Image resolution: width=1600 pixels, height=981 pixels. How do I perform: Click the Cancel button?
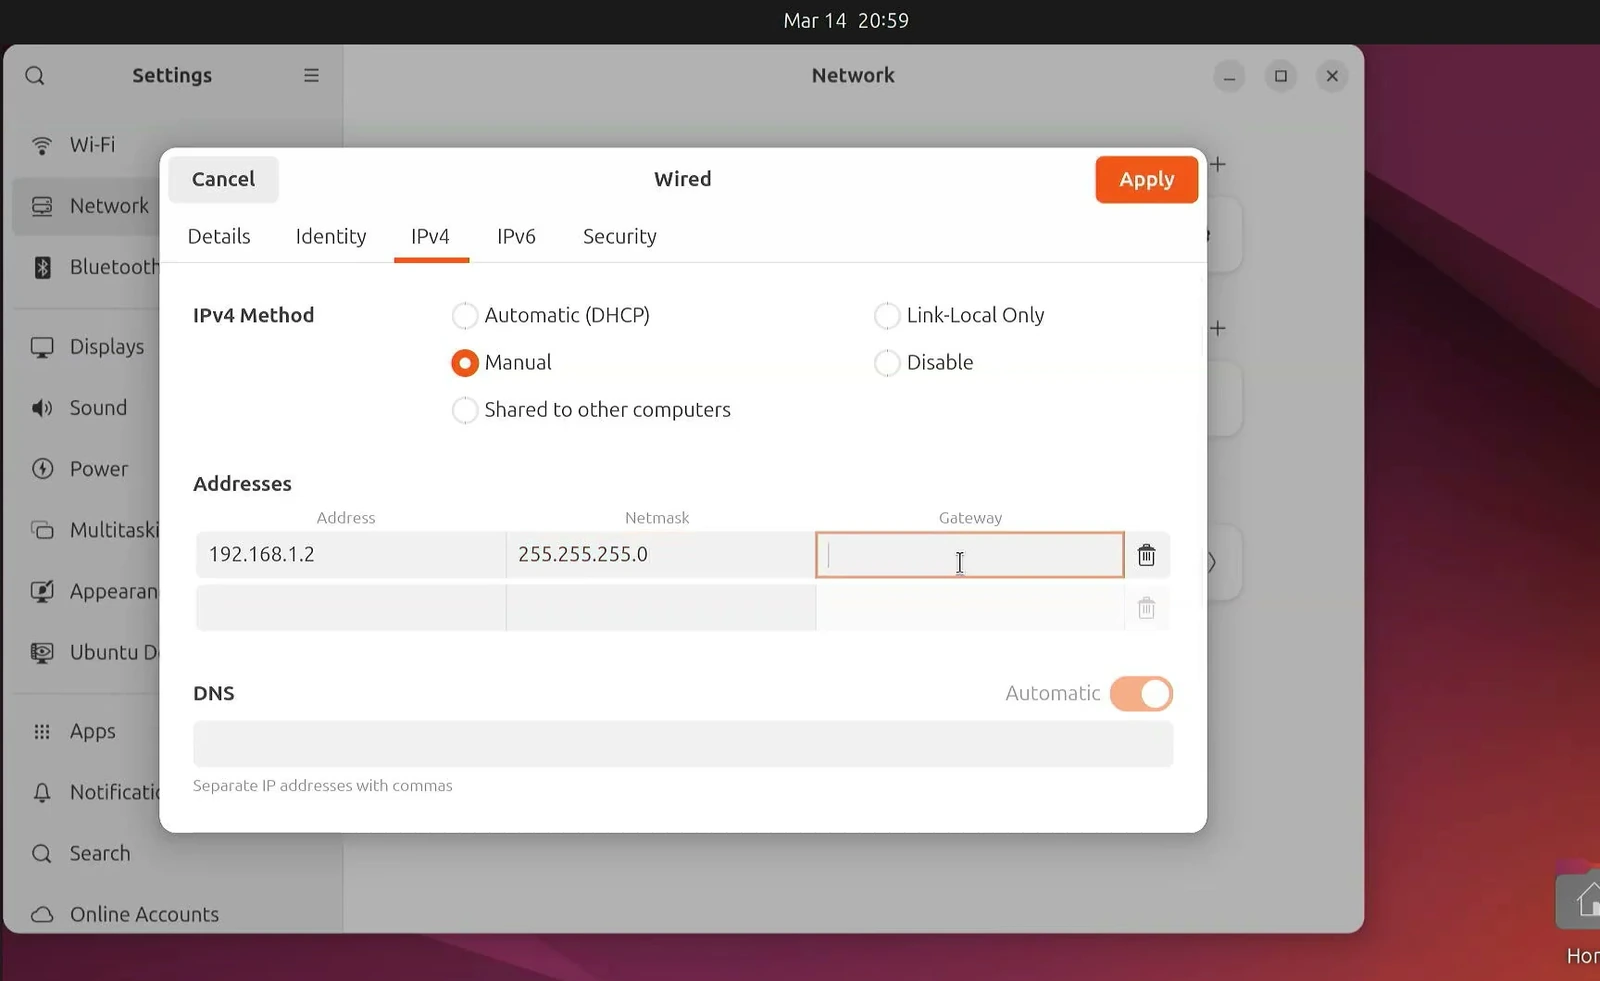pyautogui.click(x=223, y=179)
